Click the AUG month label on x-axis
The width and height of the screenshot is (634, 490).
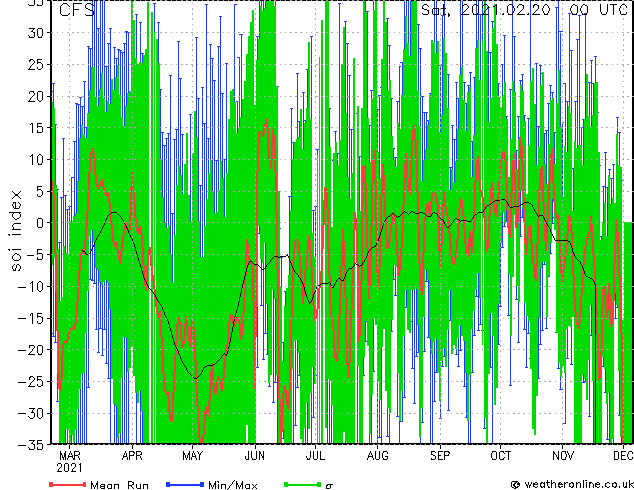tap(377, 456)
